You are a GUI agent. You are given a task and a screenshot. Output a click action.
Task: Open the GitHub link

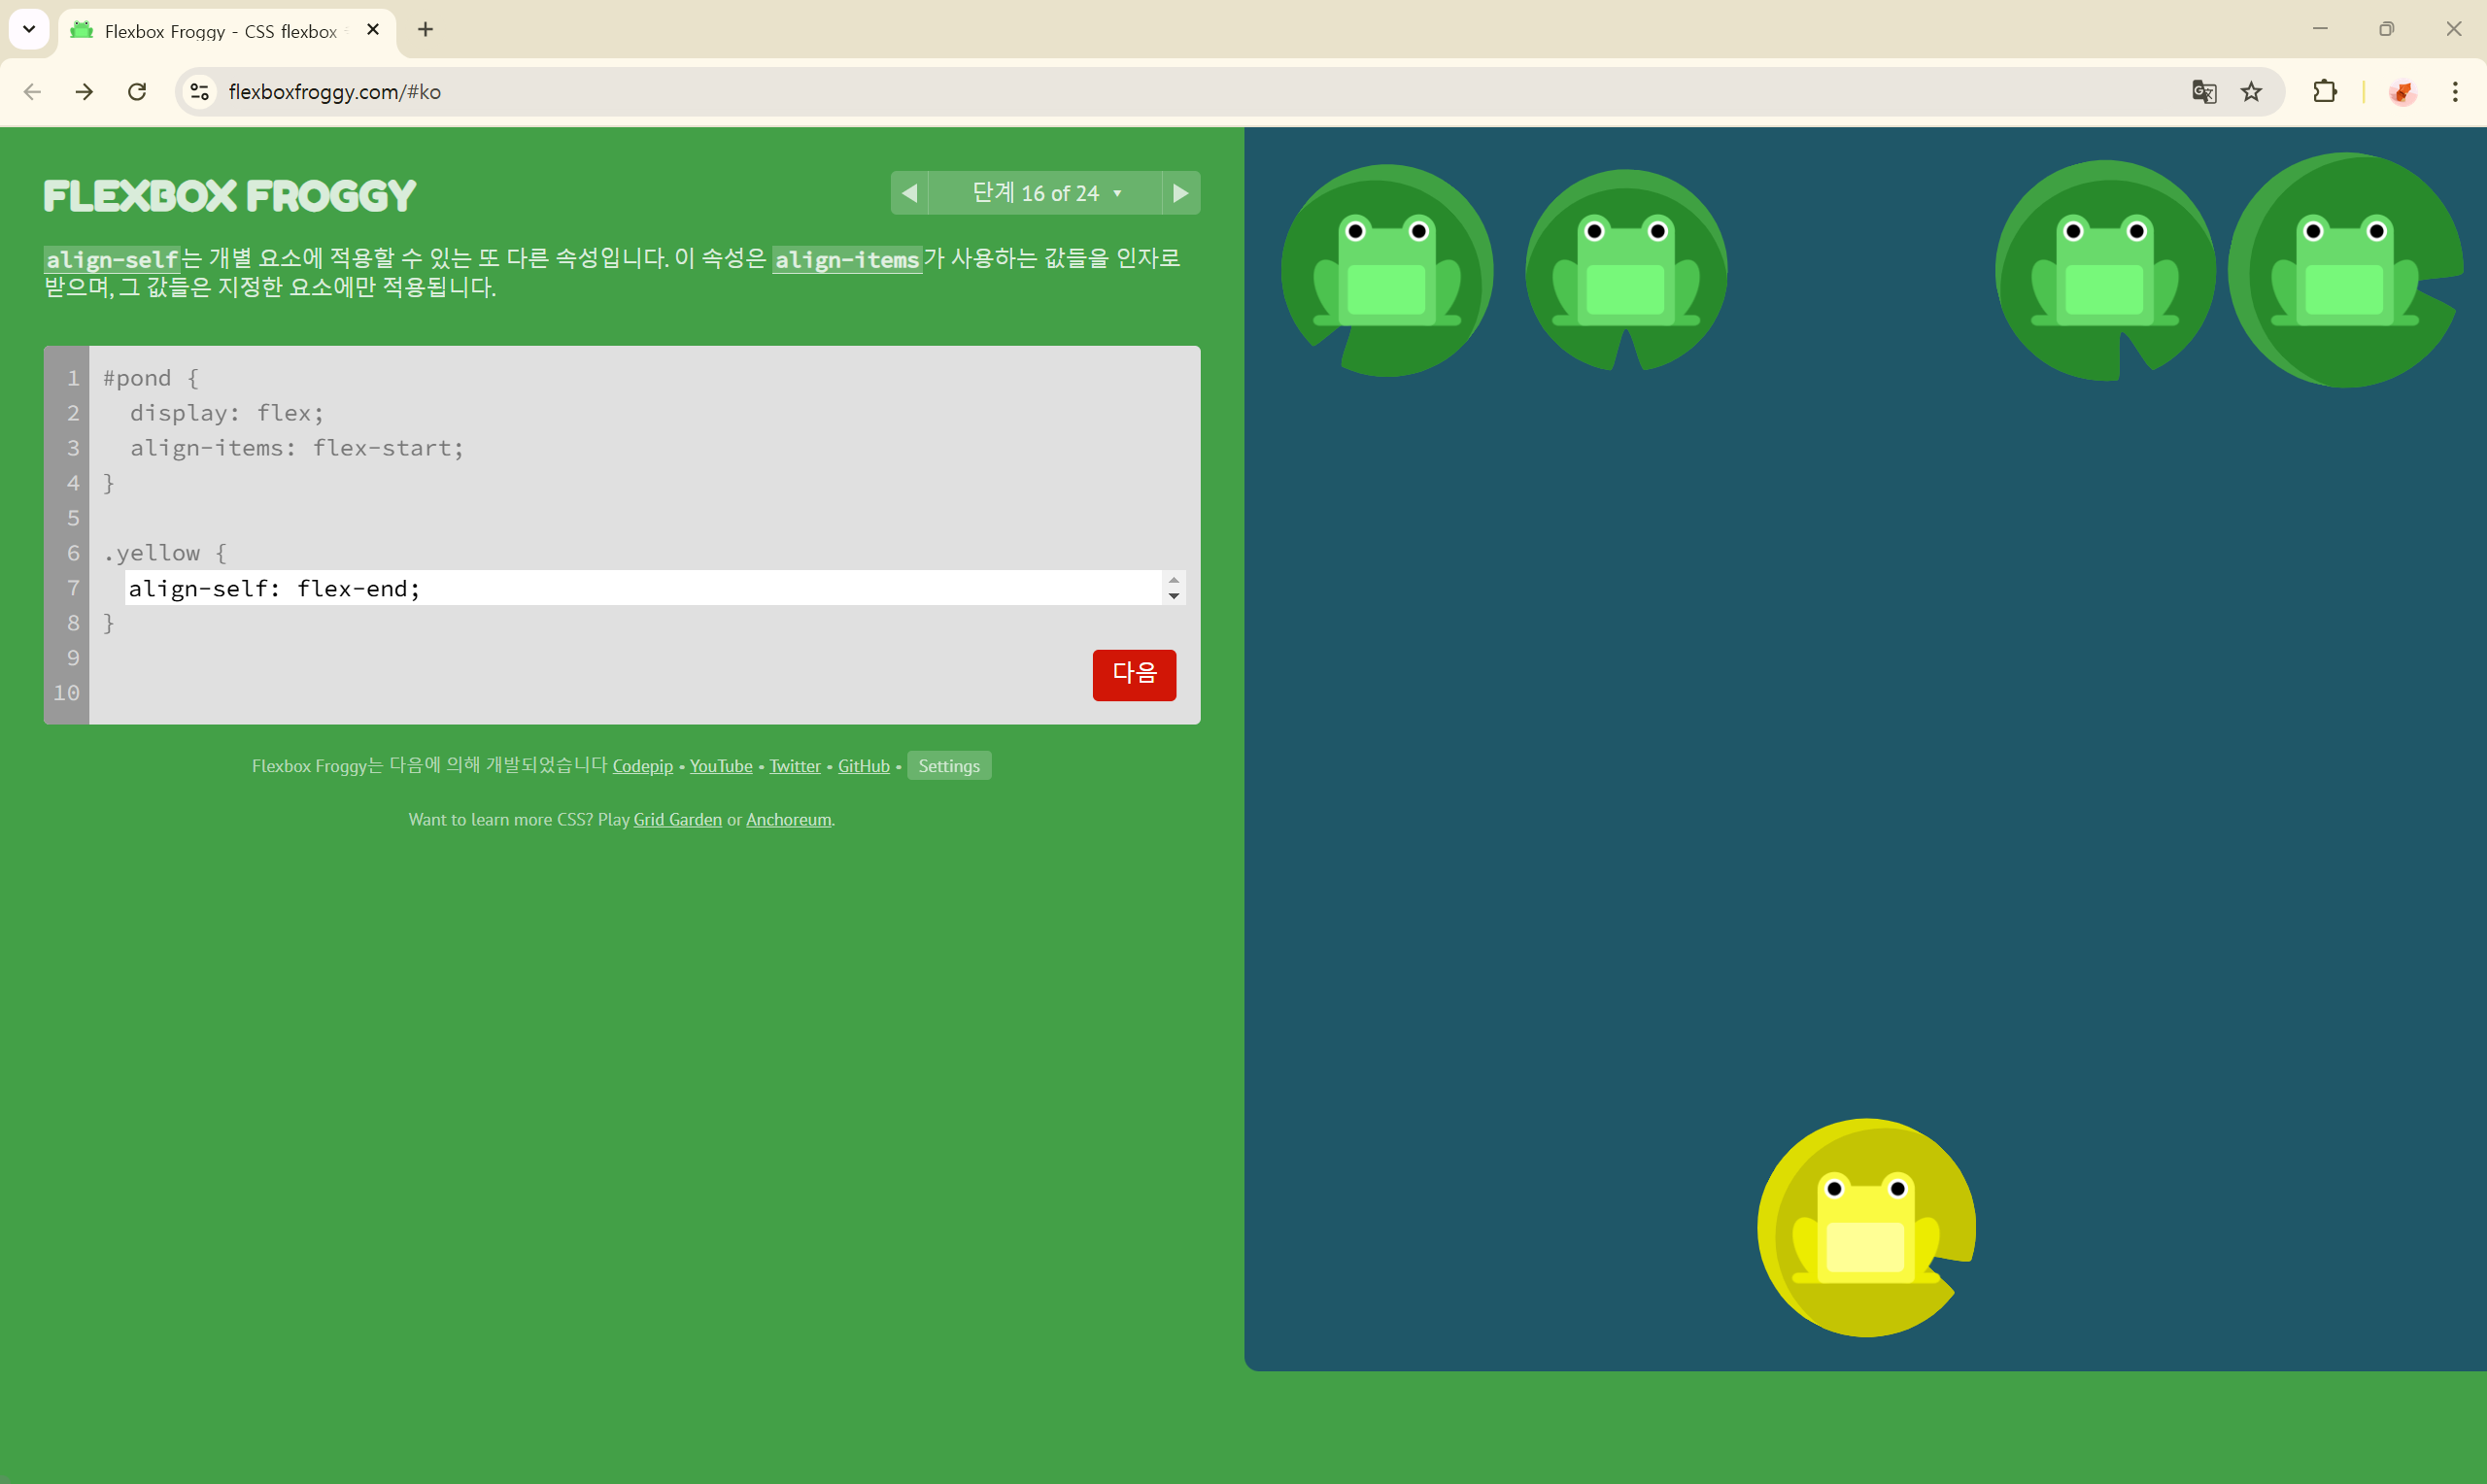[863, 766]
